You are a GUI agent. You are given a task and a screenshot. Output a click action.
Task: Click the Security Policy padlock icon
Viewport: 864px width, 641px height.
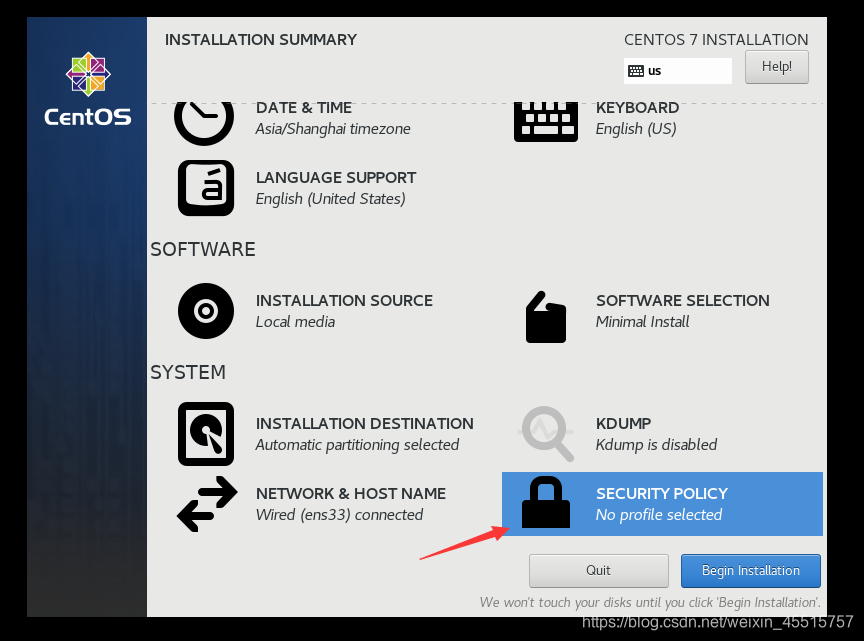(546, 502)
